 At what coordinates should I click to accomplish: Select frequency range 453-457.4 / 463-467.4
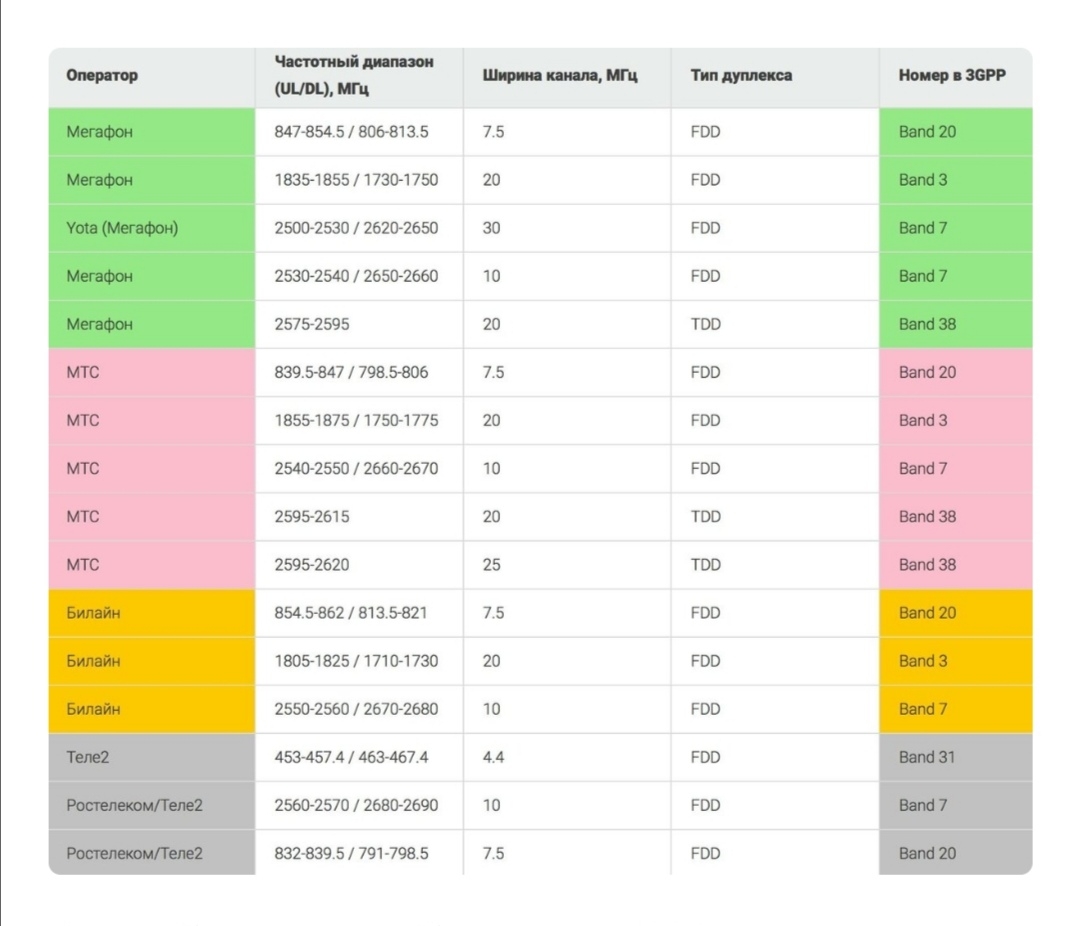coord(351,757)
